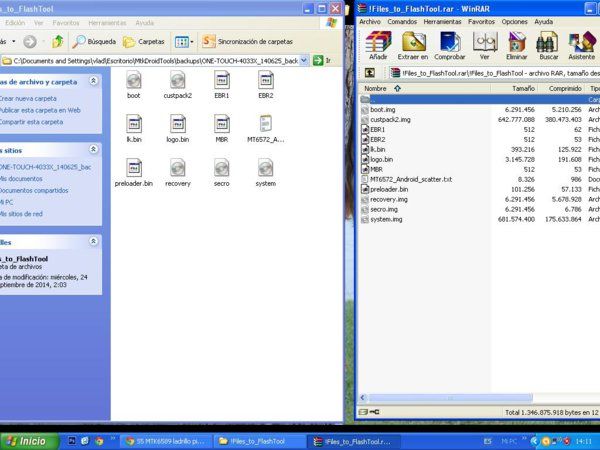Image resolution: width=600 pixels, height=450 pixels.
Task: Click WinRAR Extraer en icon
Action: (413, 46)
